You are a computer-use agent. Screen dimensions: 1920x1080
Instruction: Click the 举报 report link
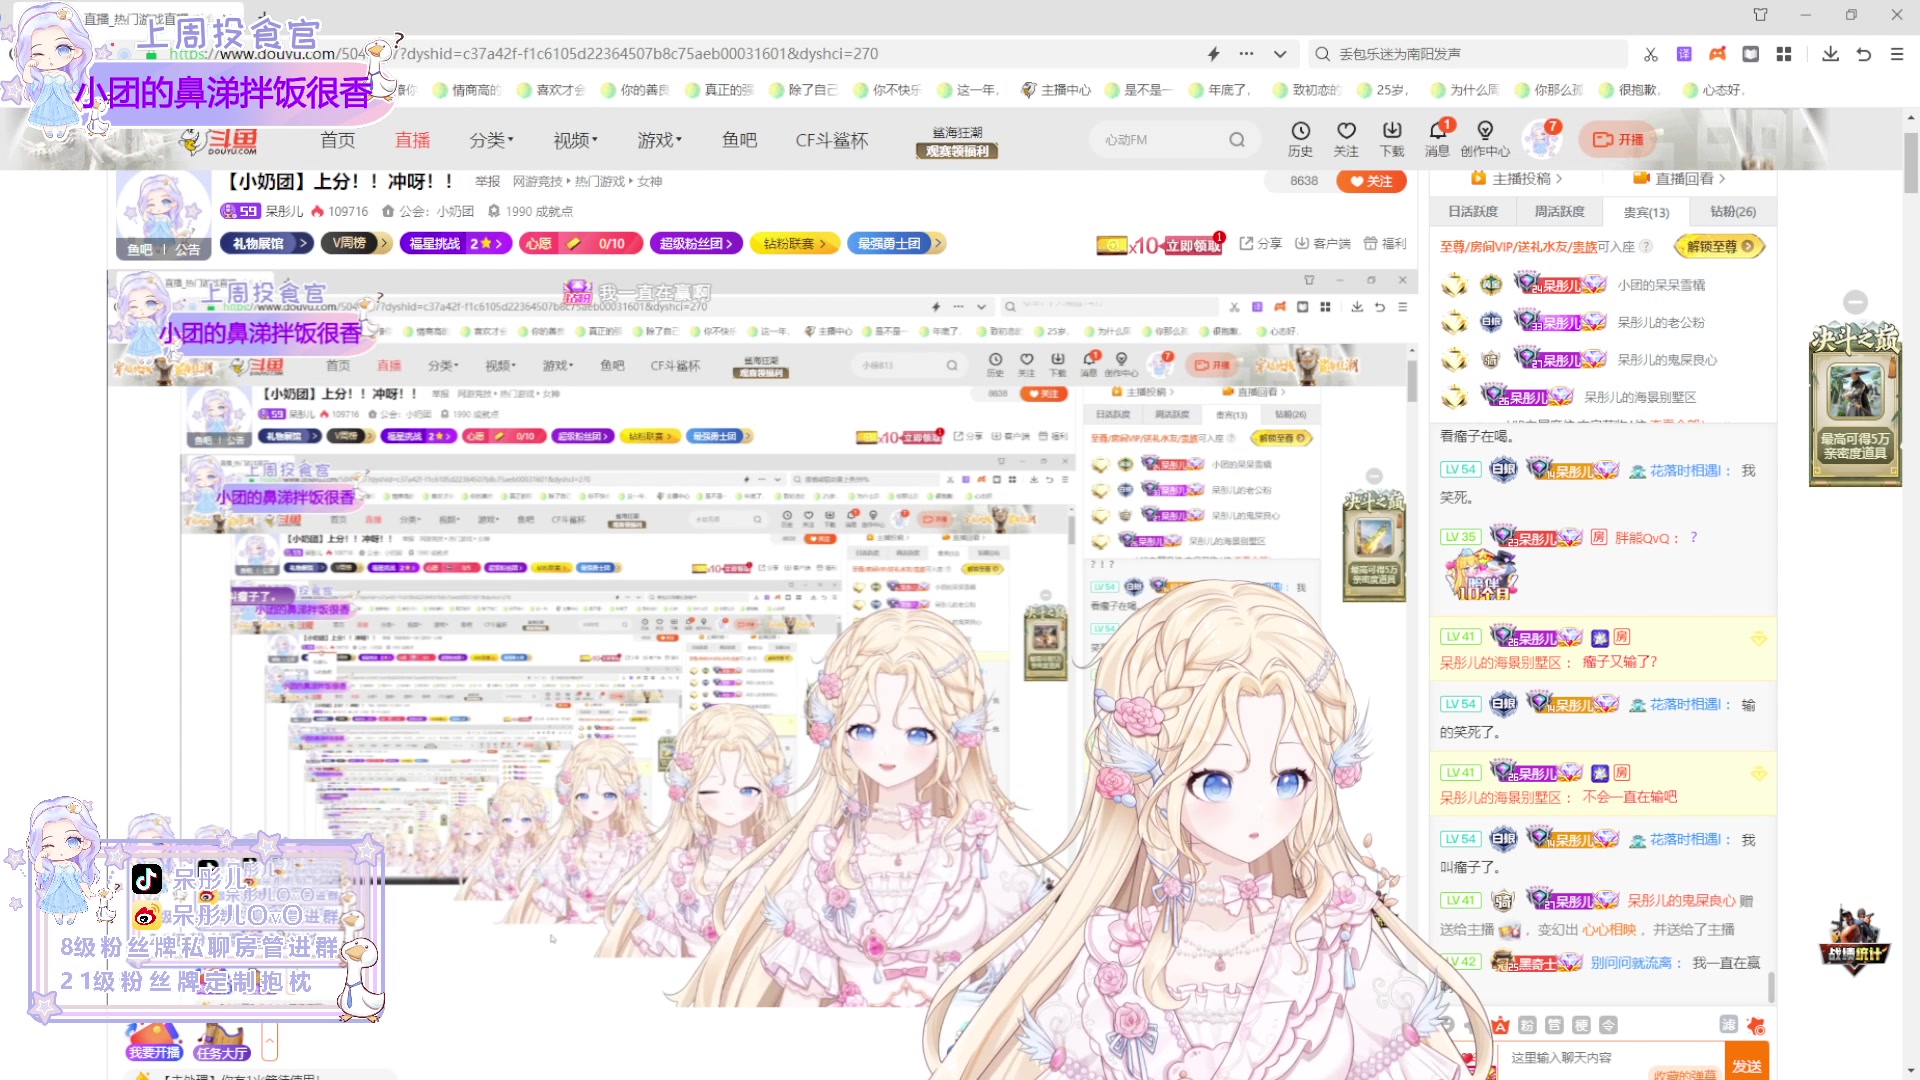coord(487,181)
